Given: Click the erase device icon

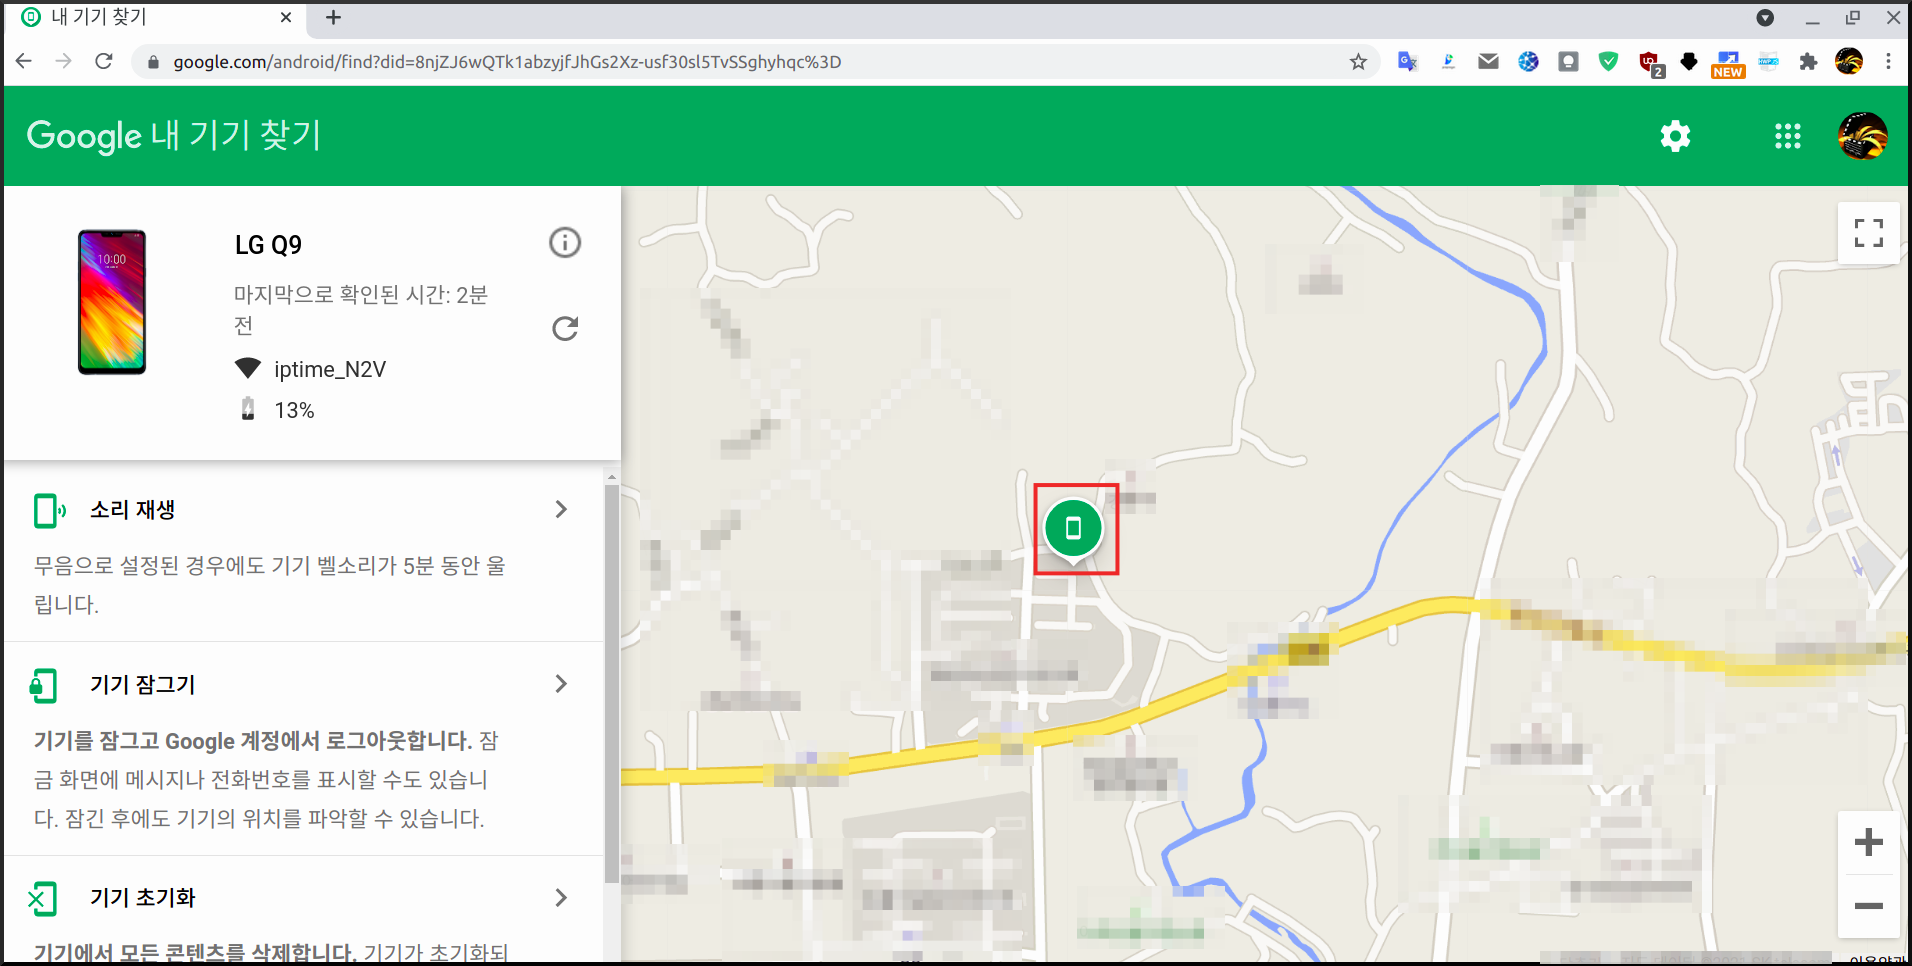Looking at the screenshot, I should pos(42,899).
